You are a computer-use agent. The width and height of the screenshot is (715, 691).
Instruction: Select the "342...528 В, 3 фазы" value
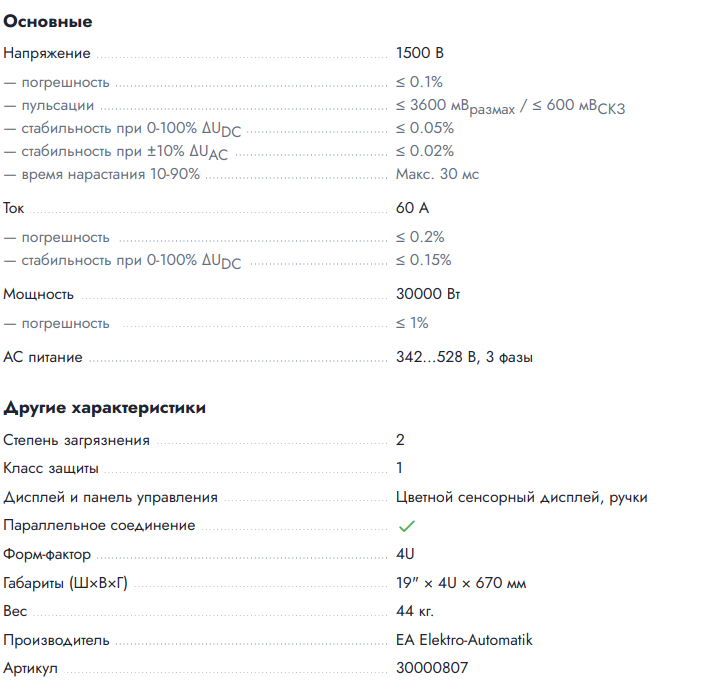pos(465,357)
